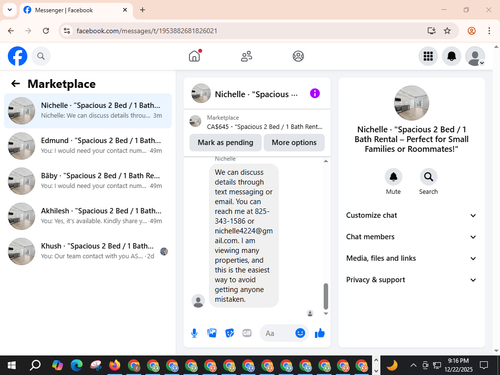The image size is (500, 375).
Task: Click the back arrow beside Marketplace
Action: click(16, 84)
